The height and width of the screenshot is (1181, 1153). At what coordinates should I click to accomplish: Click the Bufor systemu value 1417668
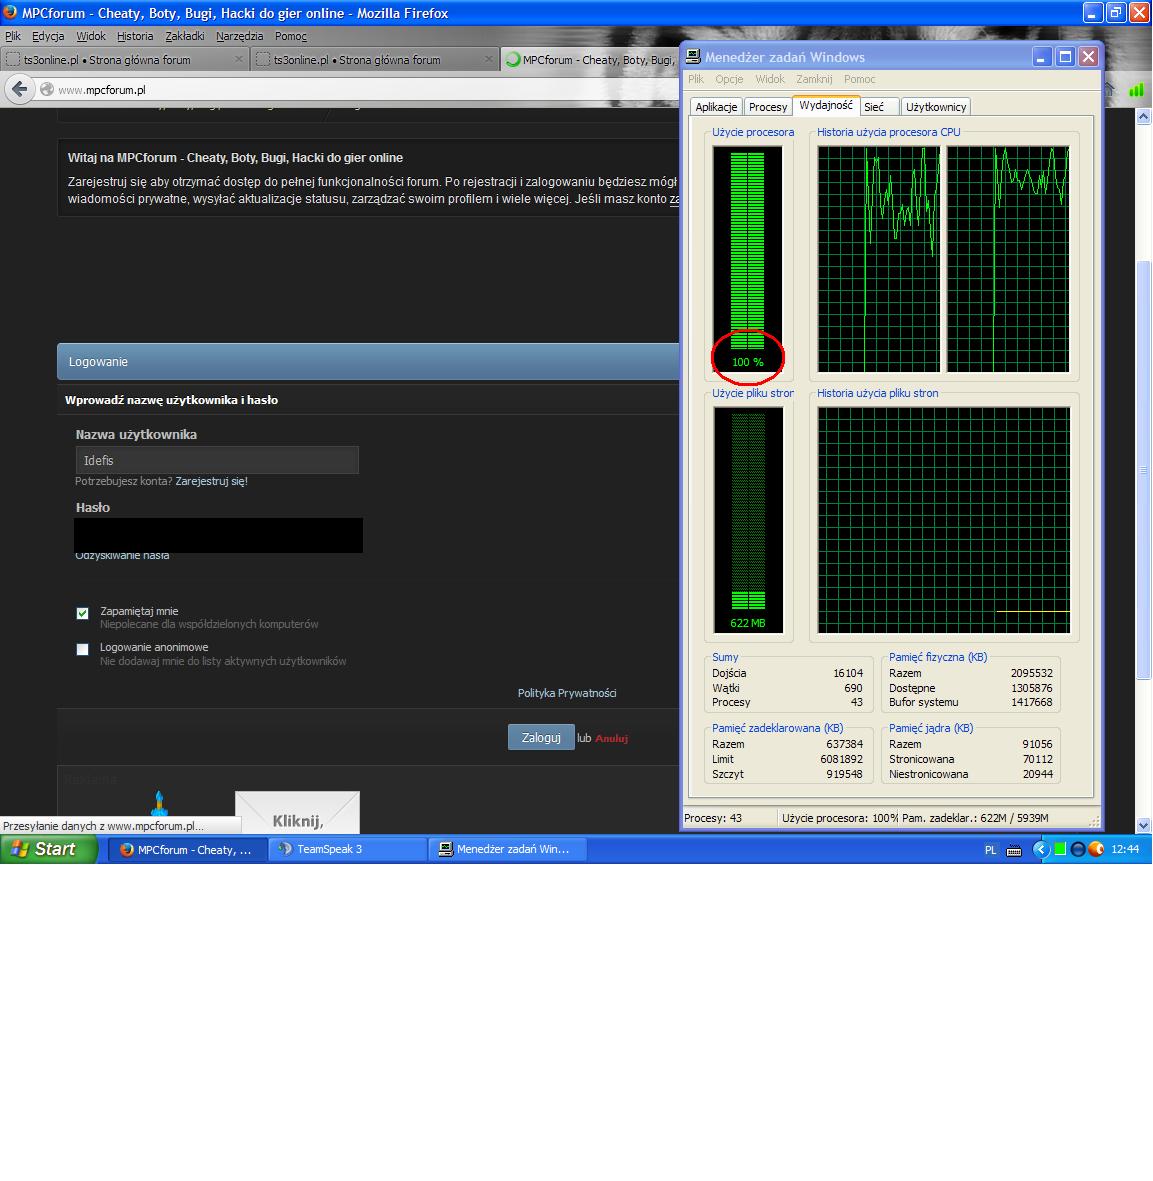pos(1032,703)
